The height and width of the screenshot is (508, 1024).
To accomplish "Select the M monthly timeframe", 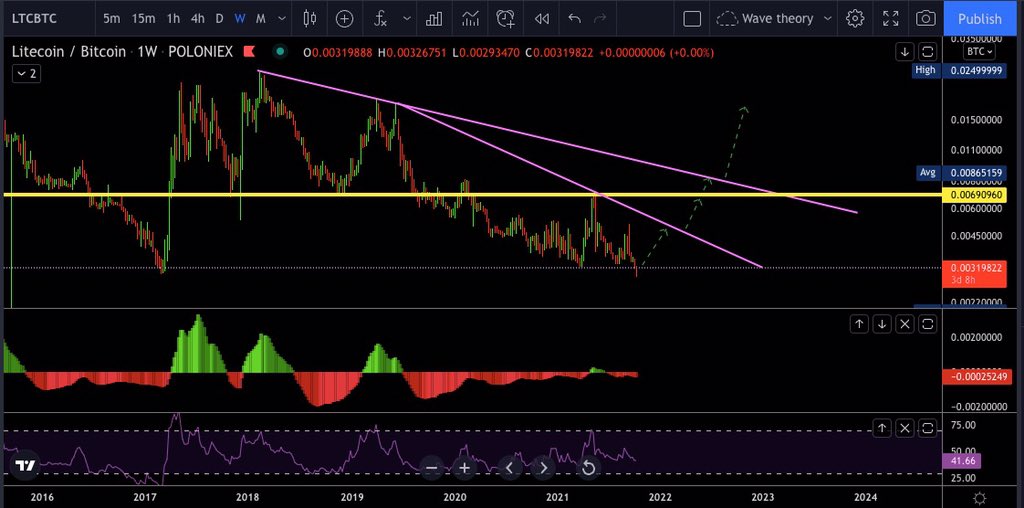I will coord(261,19).
